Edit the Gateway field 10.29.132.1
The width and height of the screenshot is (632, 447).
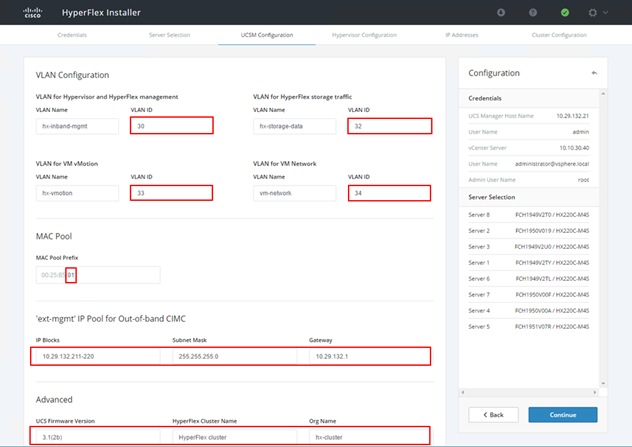pos(369,356)
